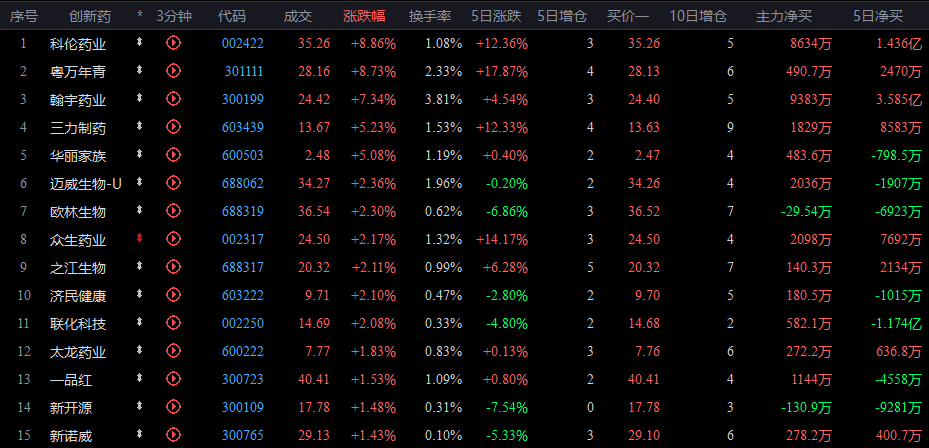Select the 一品红 stock name
The image size is (929, 448).
click(x=71, y=380)
